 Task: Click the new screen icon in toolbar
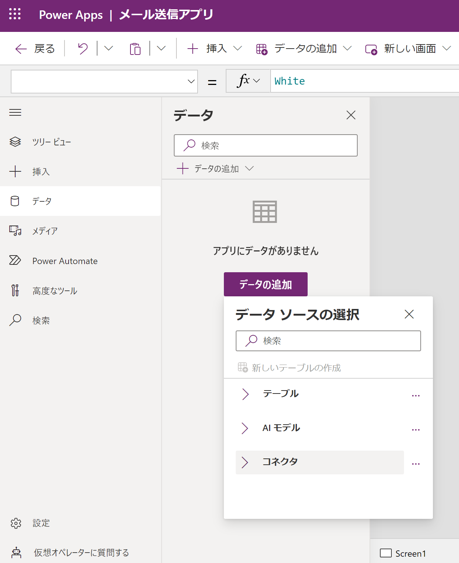371,49
